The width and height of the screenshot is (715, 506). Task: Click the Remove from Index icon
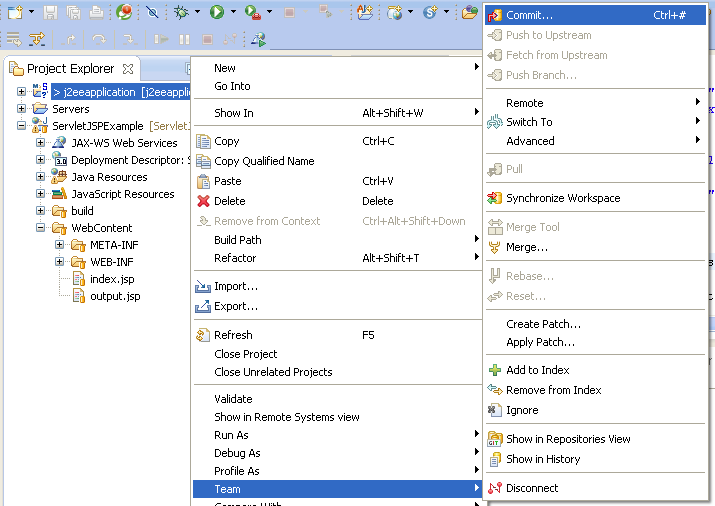click(495, 390)
